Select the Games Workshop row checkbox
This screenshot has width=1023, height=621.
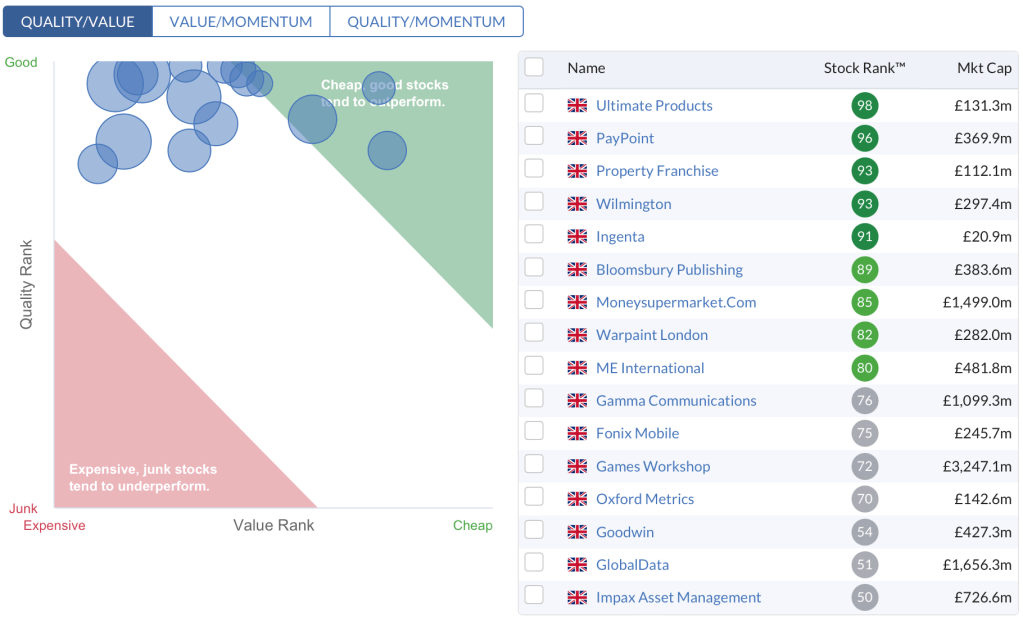(x=534, y=464)
